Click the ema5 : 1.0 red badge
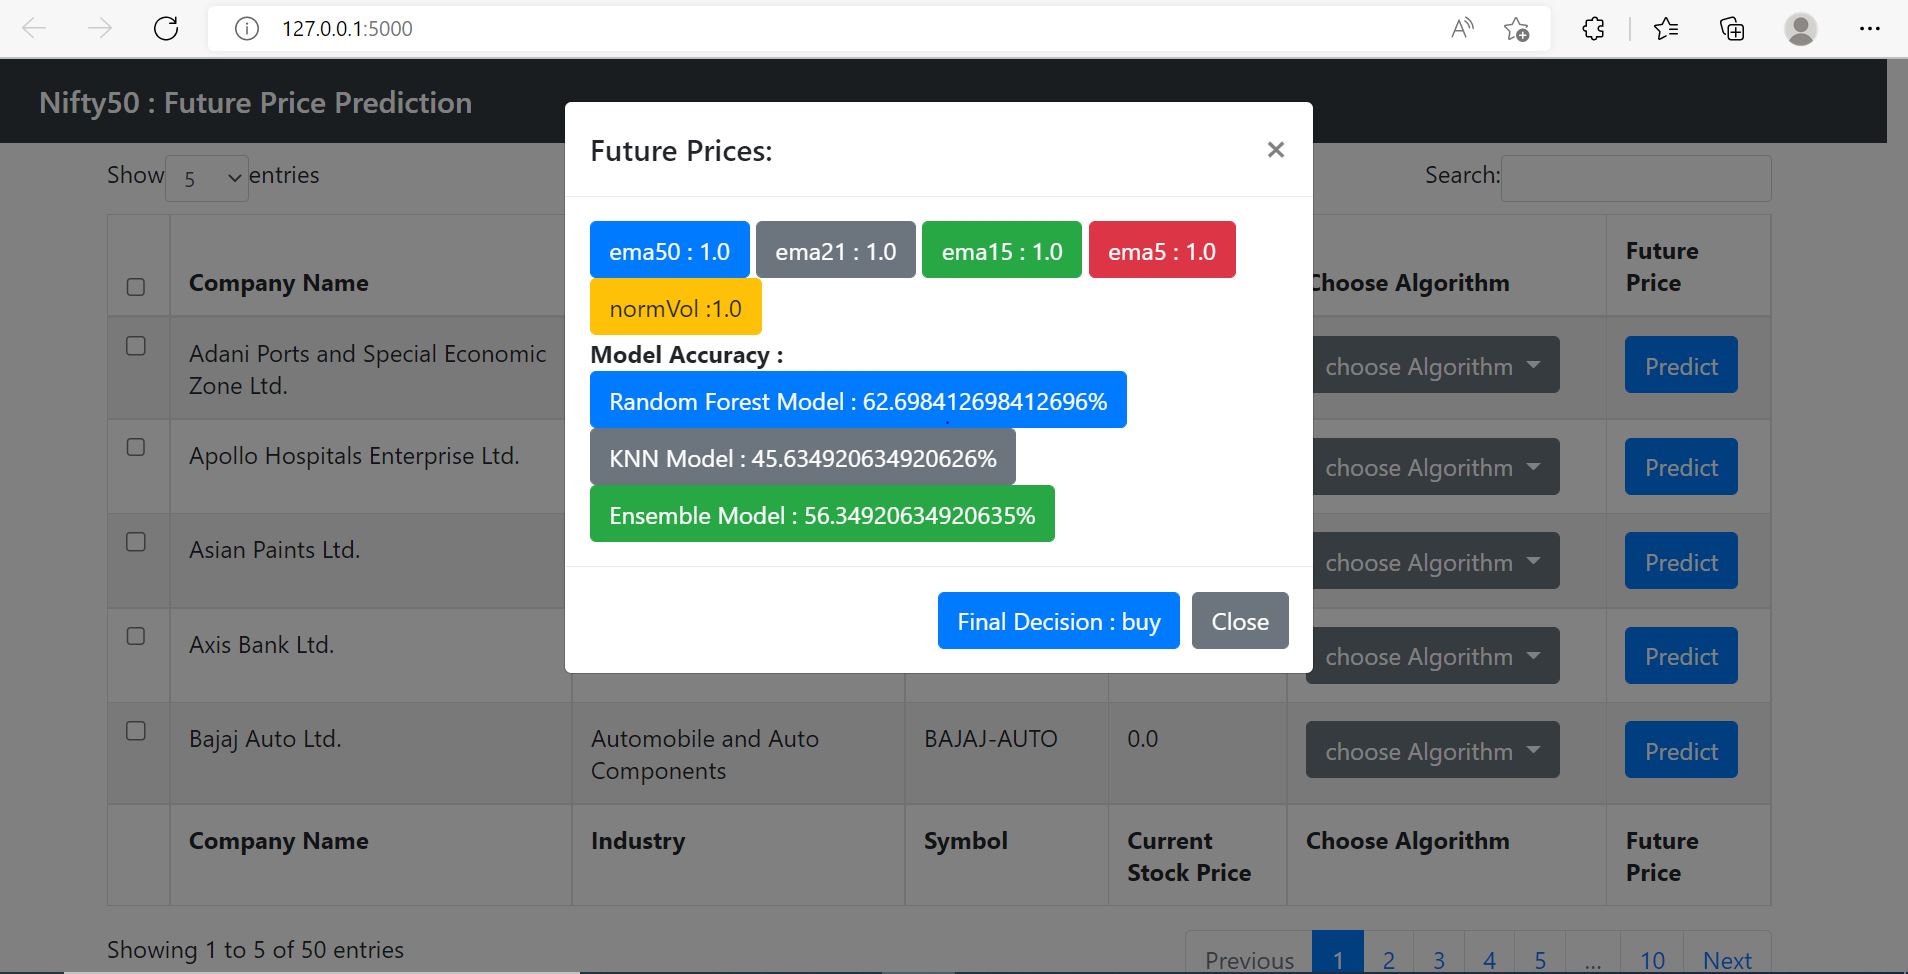Viewport: 1908px width, 974px height. (x=1162, y=250)
